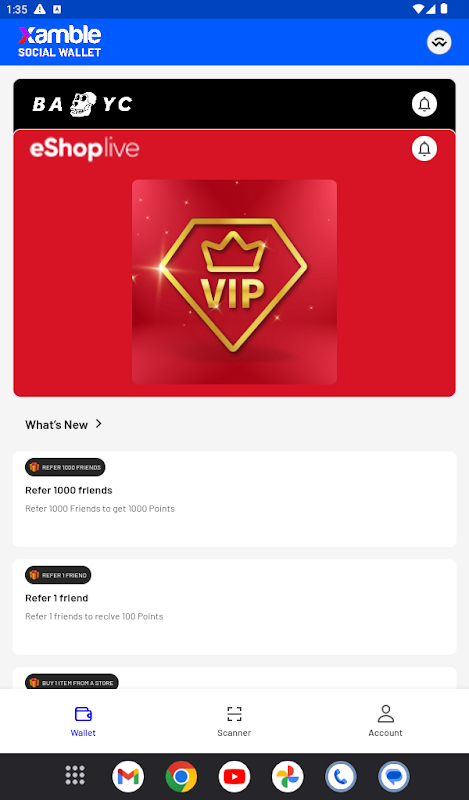Launch Gmail from the dock
Viewport: 469px width, 800px height.
(128, 776)
